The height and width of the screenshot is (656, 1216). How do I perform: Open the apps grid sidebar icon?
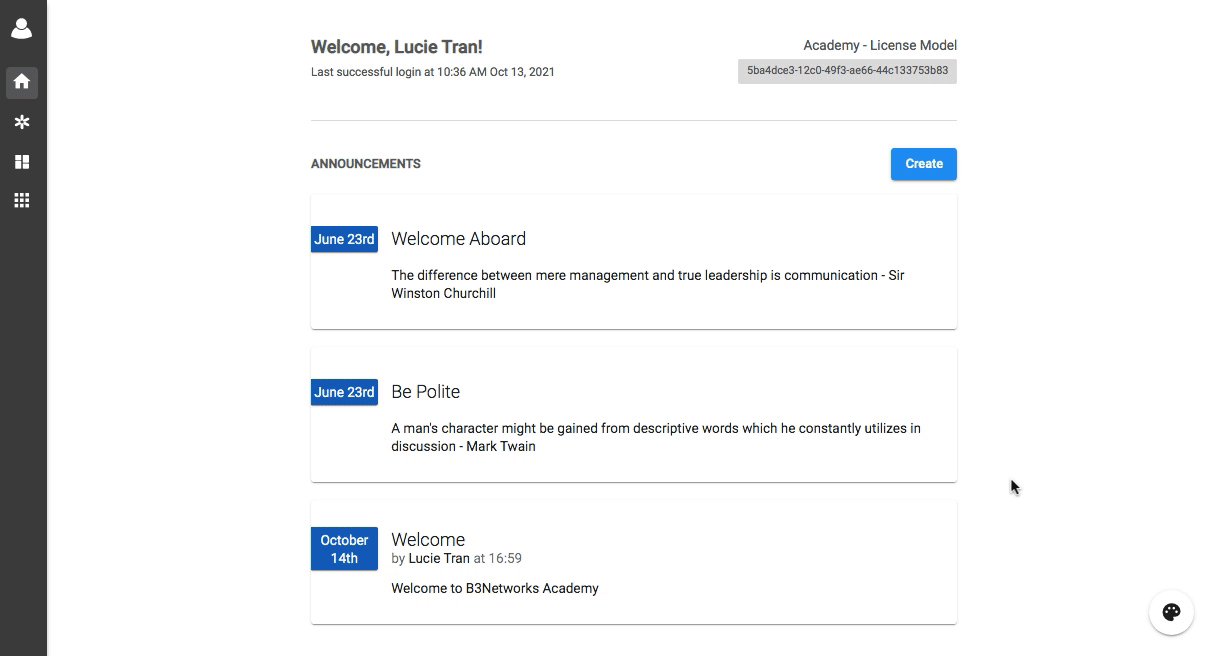[22, 200]
